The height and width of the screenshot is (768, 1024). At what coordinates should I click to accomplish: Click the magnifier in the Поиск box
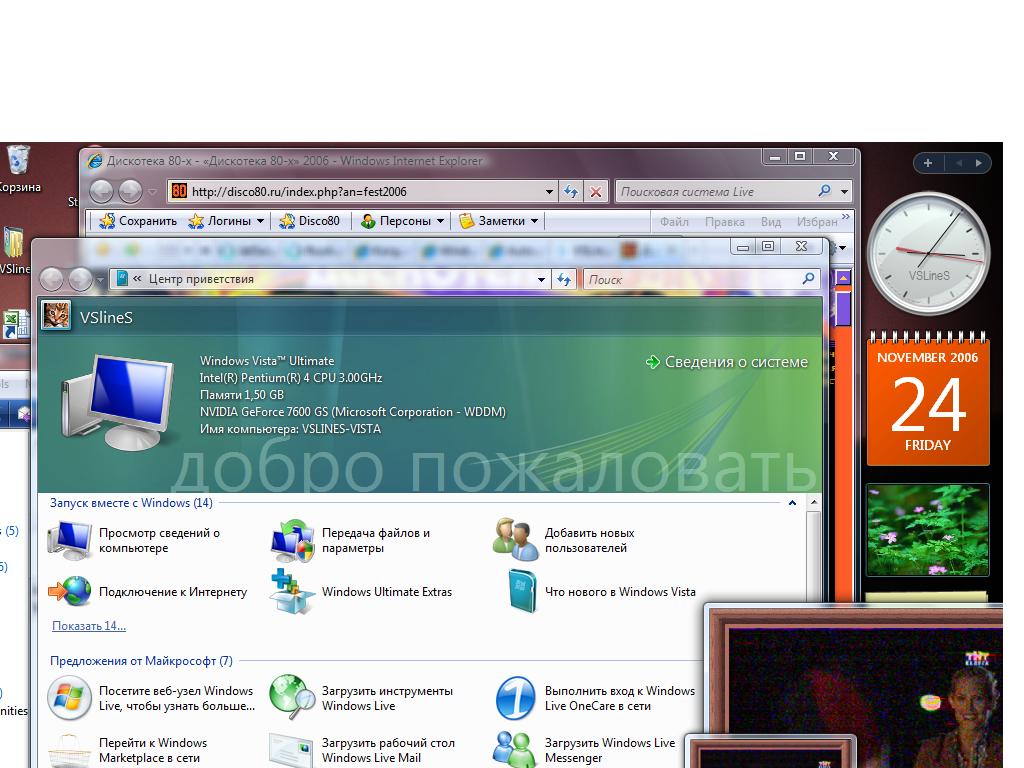pyautogui.click(x=808, y=279)
